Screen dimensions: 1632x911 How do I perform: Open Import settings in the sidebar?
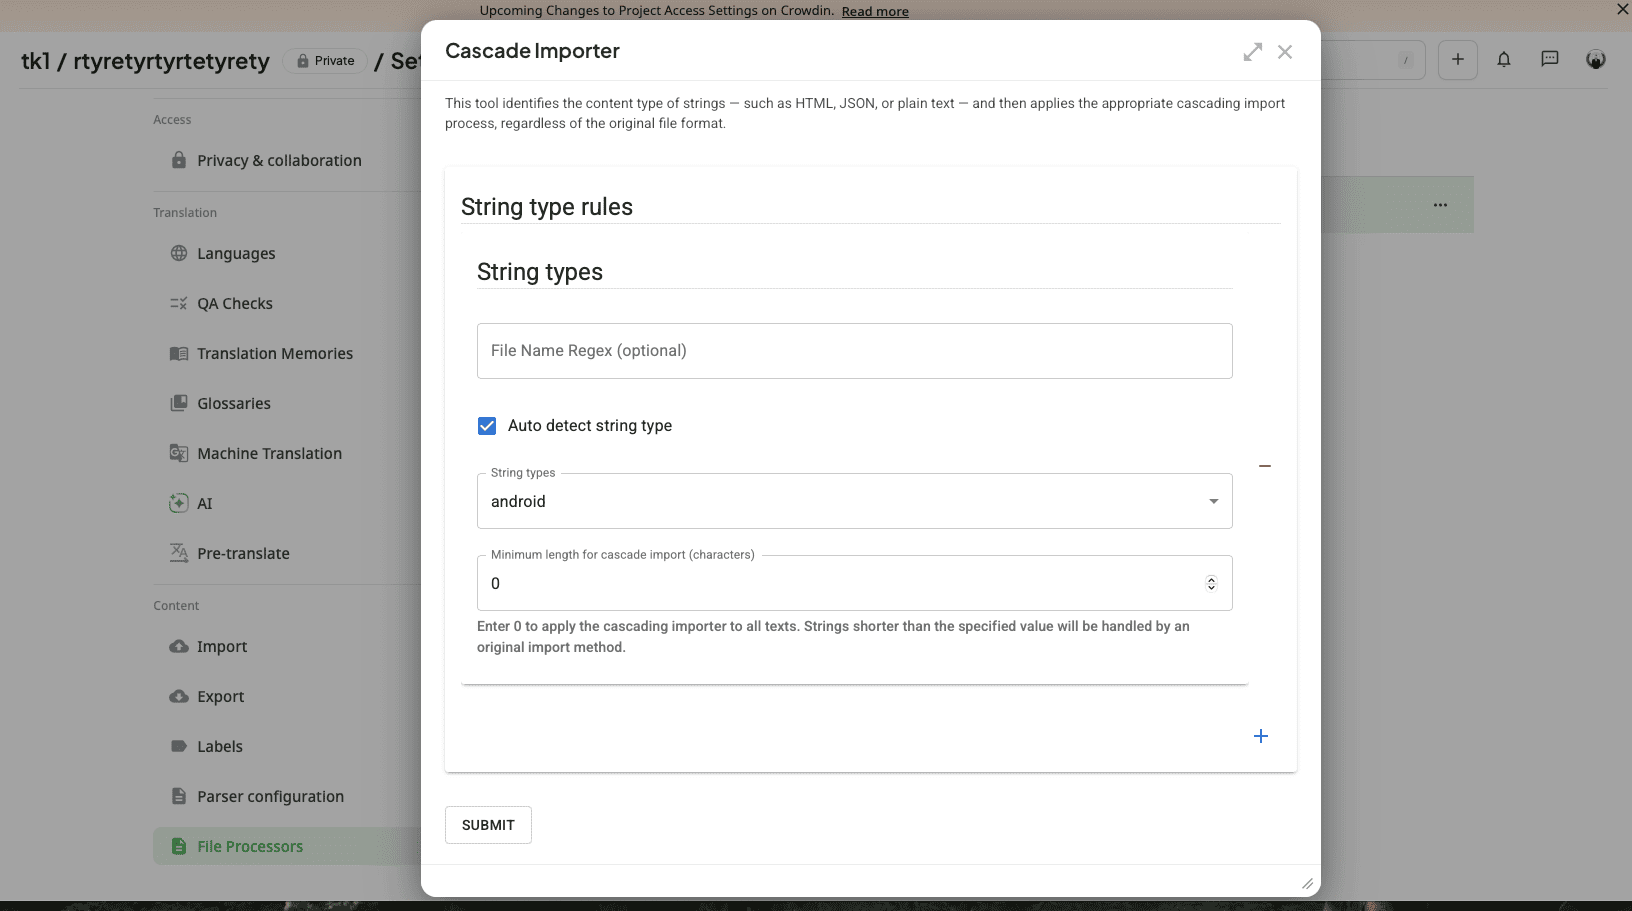point(222,646)
